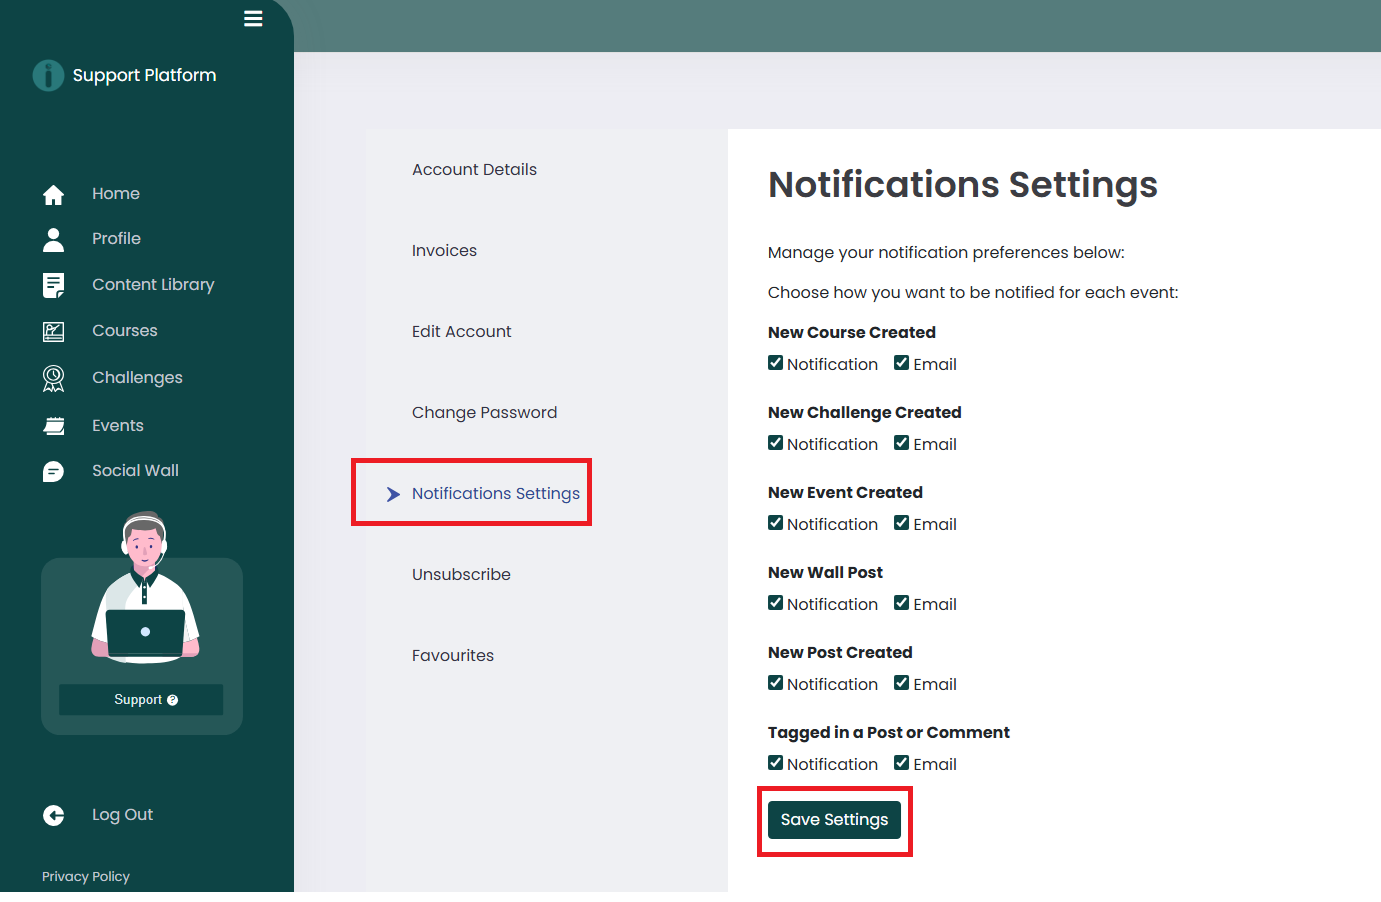Open Profile from the sidebar
The height and width of the screenshot is (902, 1381).
(116, 239)
